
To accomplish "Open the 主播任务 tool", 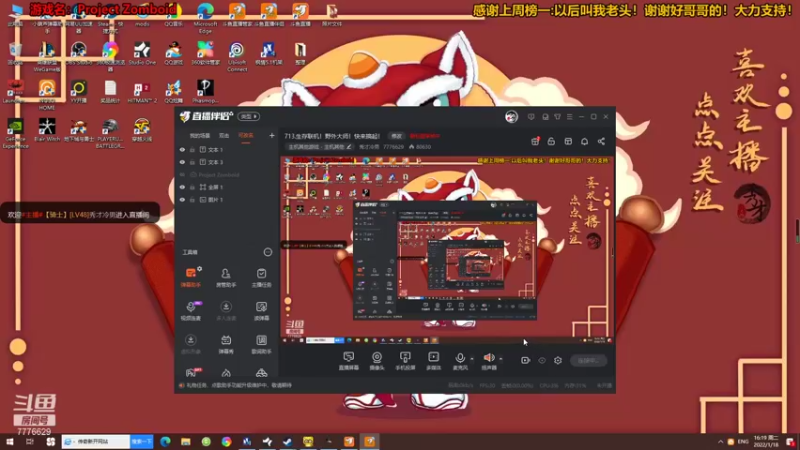I will pos(261,277).
